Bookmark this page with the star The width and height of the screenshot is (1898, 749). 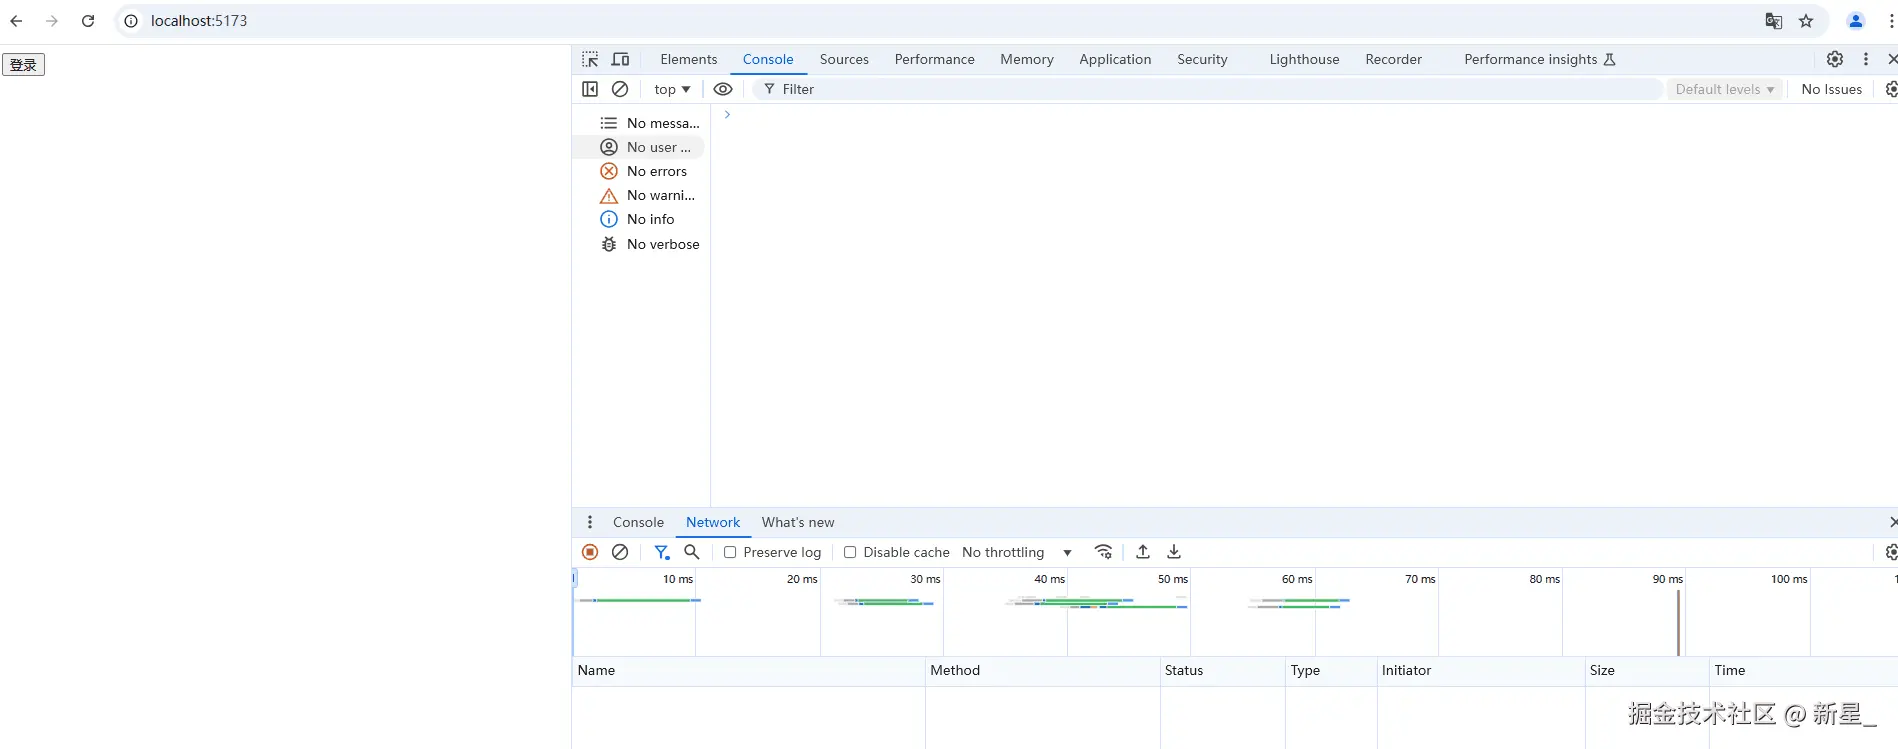pos(1806,21)
